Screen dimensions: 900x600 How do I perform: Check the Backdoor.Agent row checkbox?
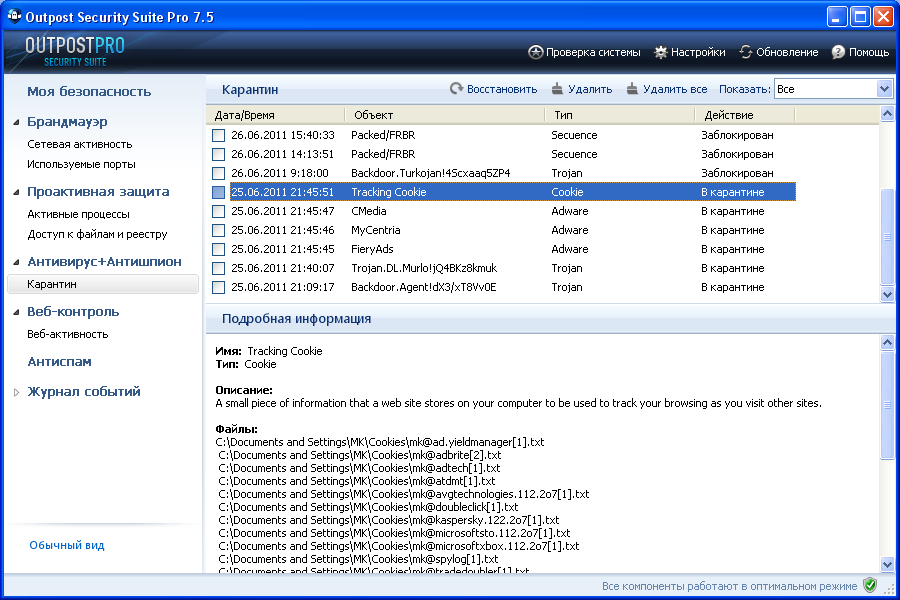coord(218,287)
